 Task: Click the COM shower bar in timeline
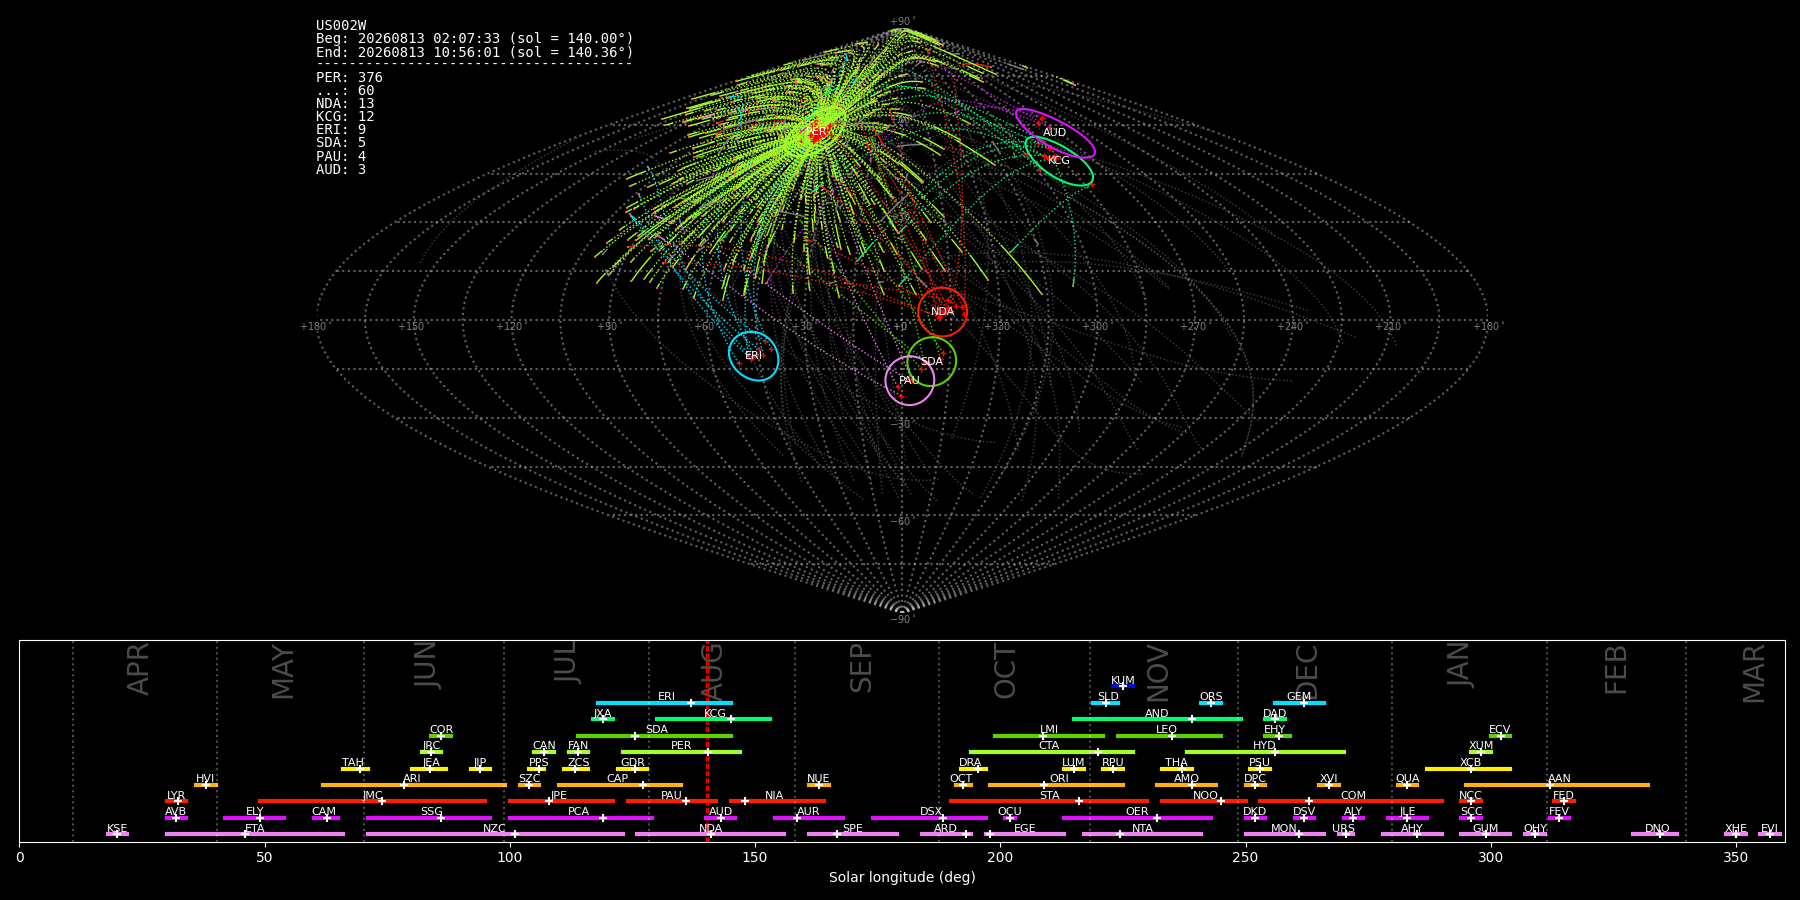pos(1350,801)
